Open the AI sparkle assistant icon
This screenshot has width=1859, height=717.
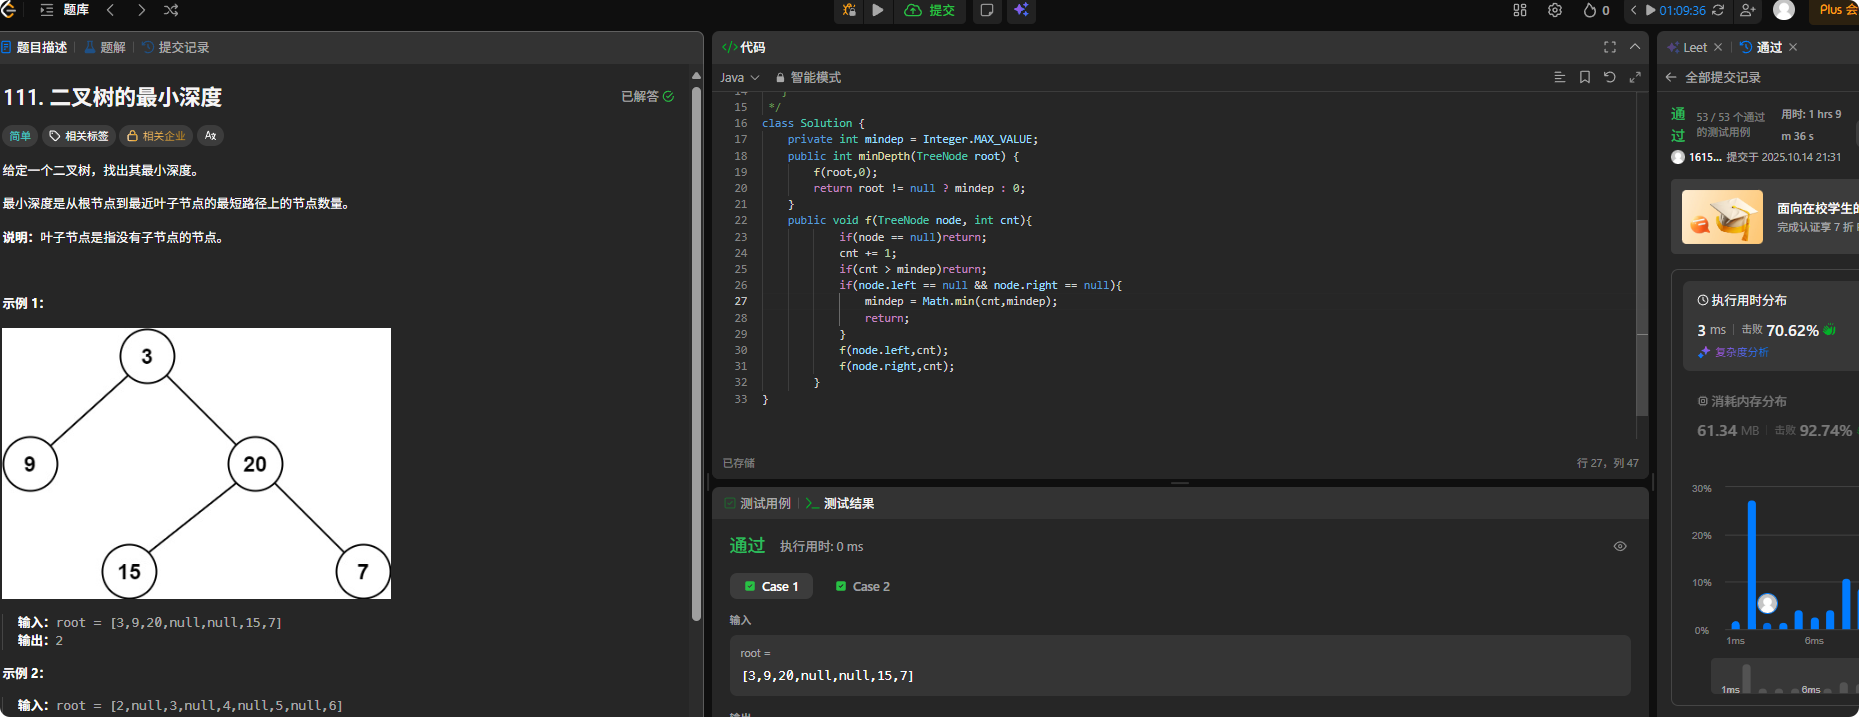1021,10
